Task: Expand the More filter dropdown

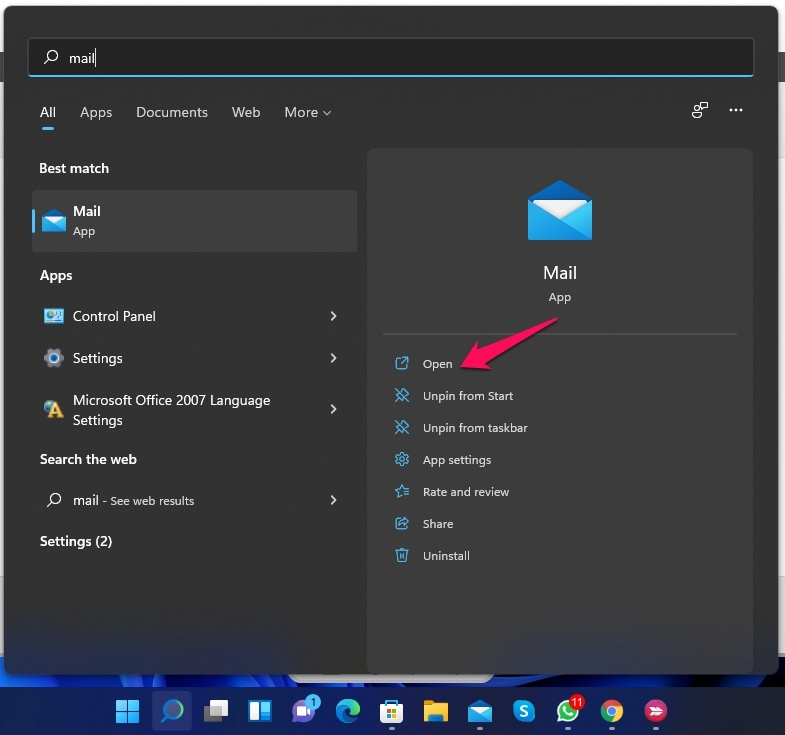Action: [x=307, y=113]
